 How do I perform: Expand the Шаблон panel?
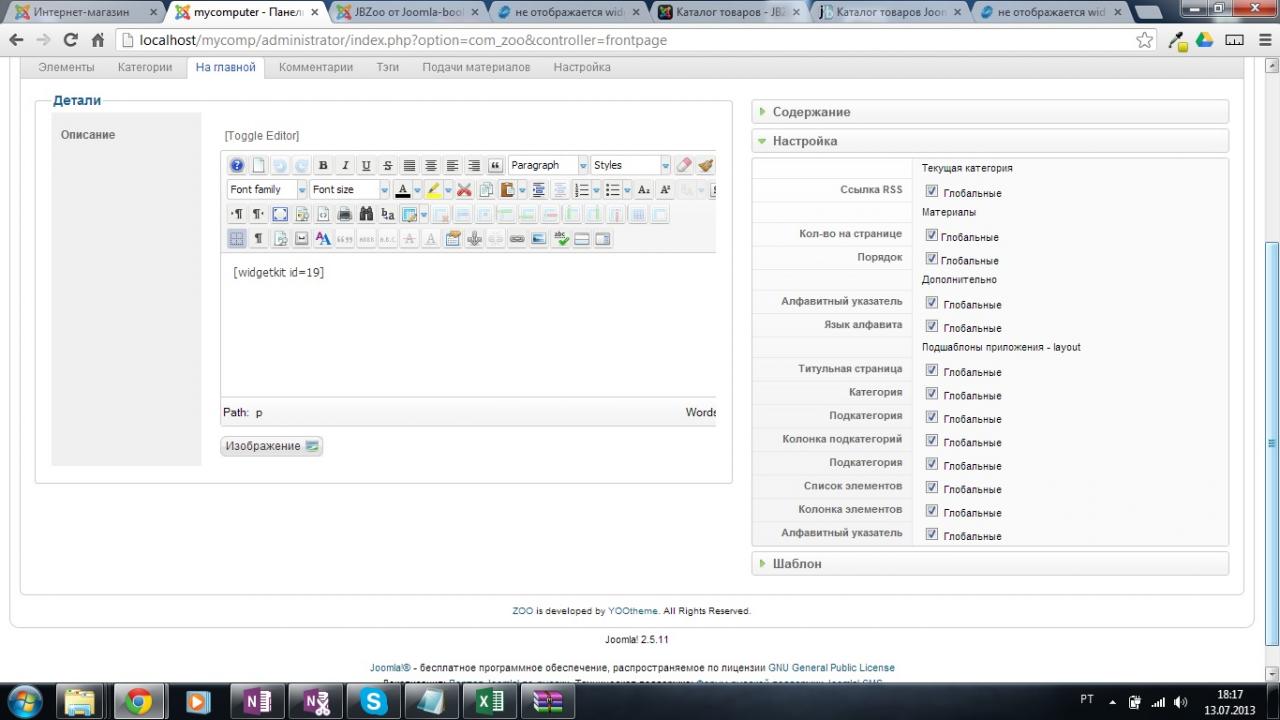click(990, 564)
